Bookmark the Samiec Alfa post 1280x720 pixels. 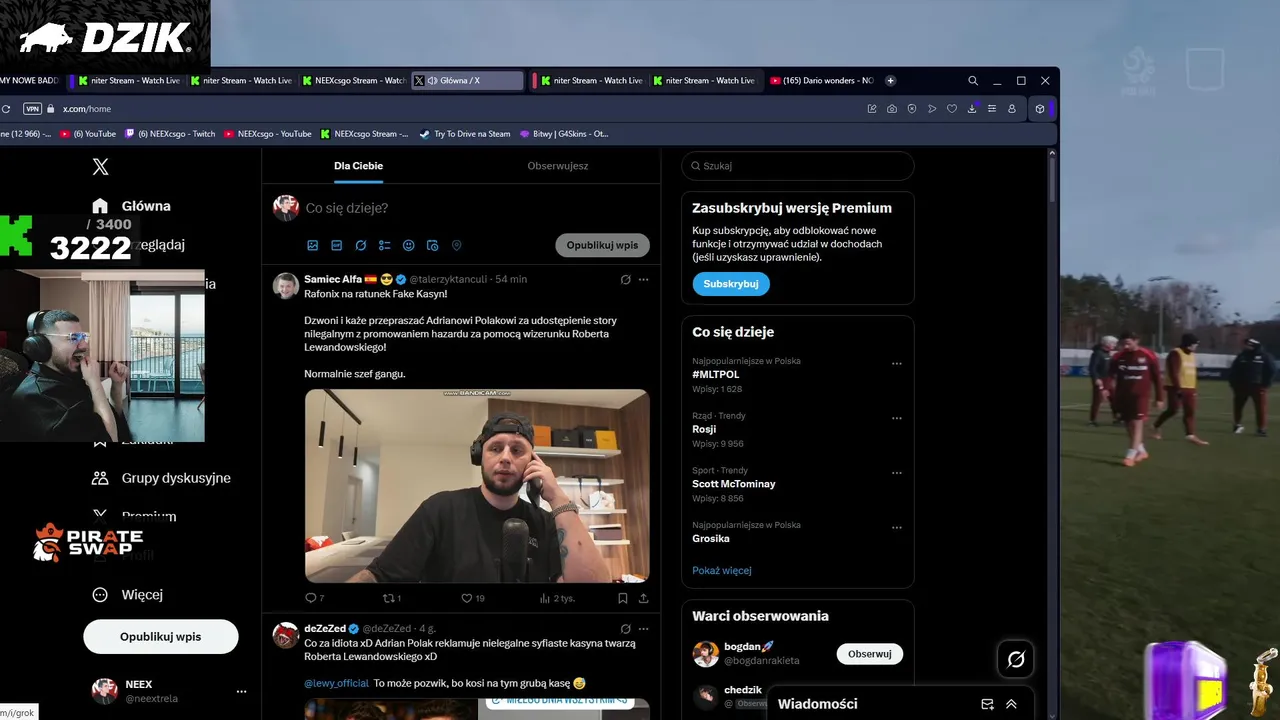tap(622, 598)
